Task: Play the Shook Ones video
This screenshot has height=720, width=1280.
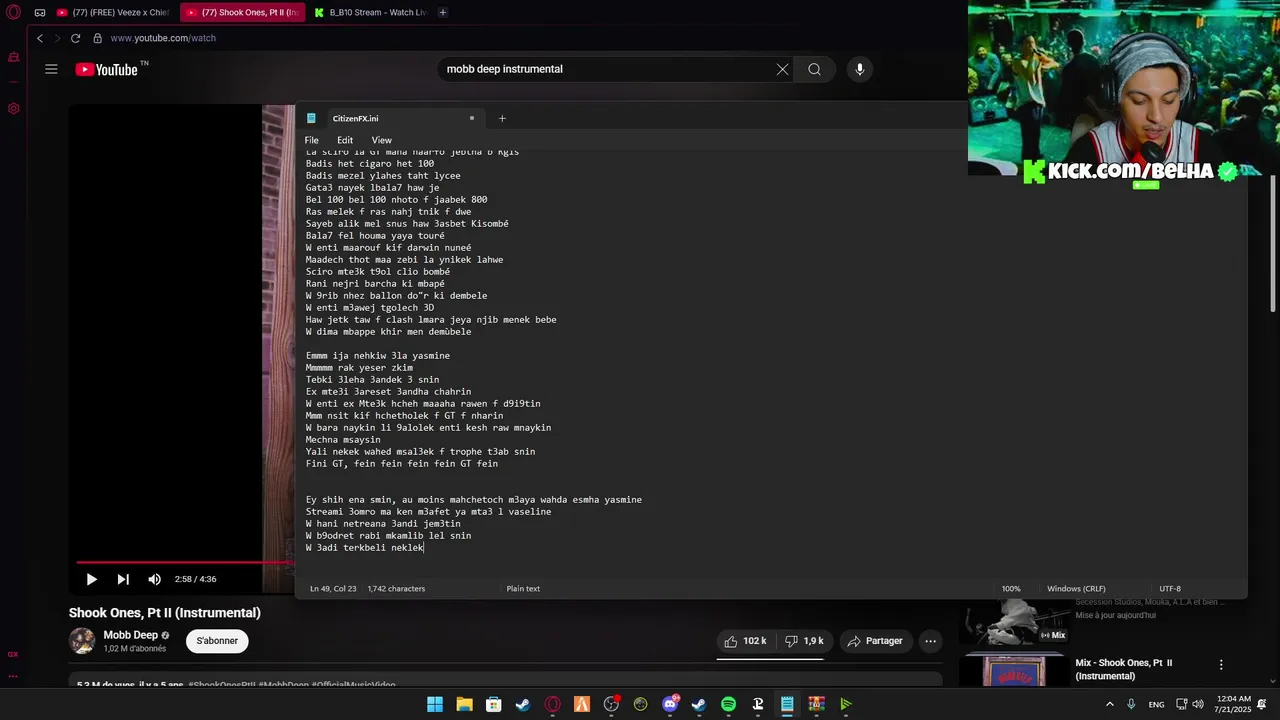Action: [x=91, y=579]
